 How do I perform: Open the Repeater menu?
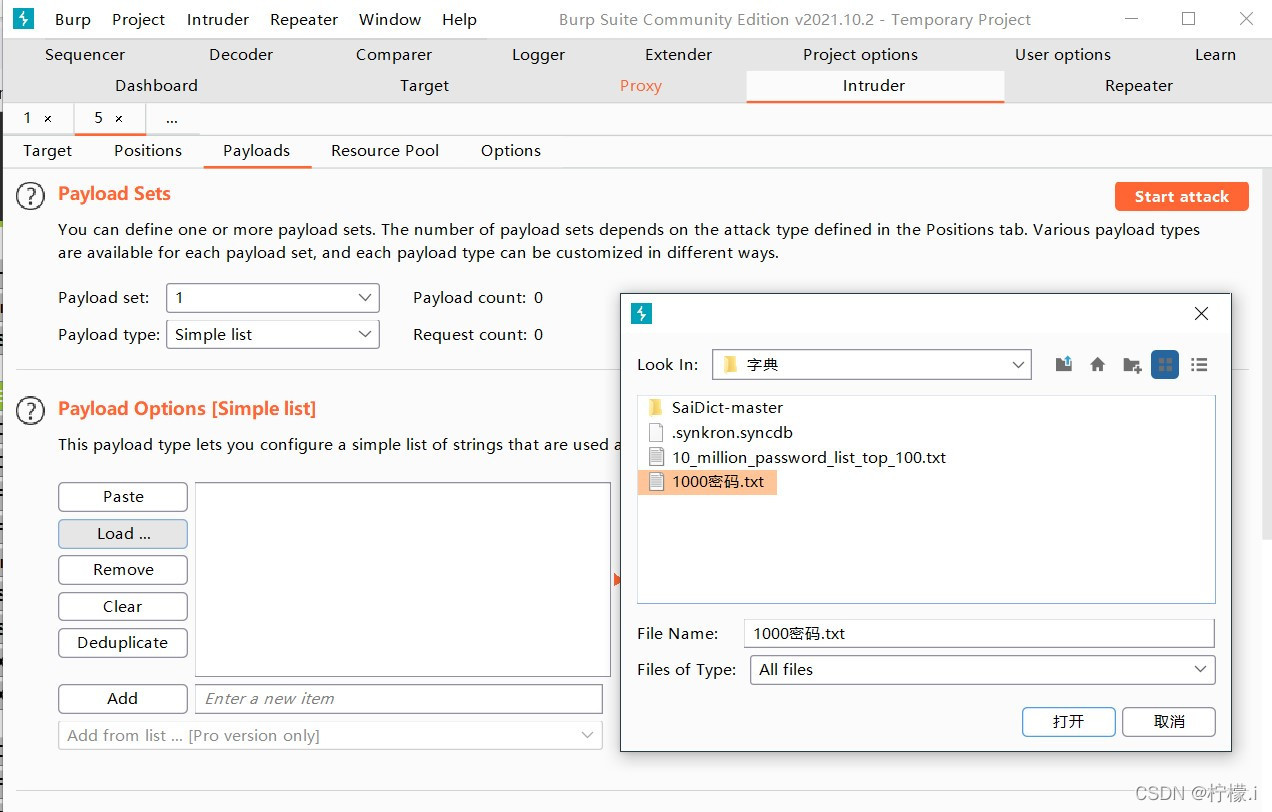(304, 19)
